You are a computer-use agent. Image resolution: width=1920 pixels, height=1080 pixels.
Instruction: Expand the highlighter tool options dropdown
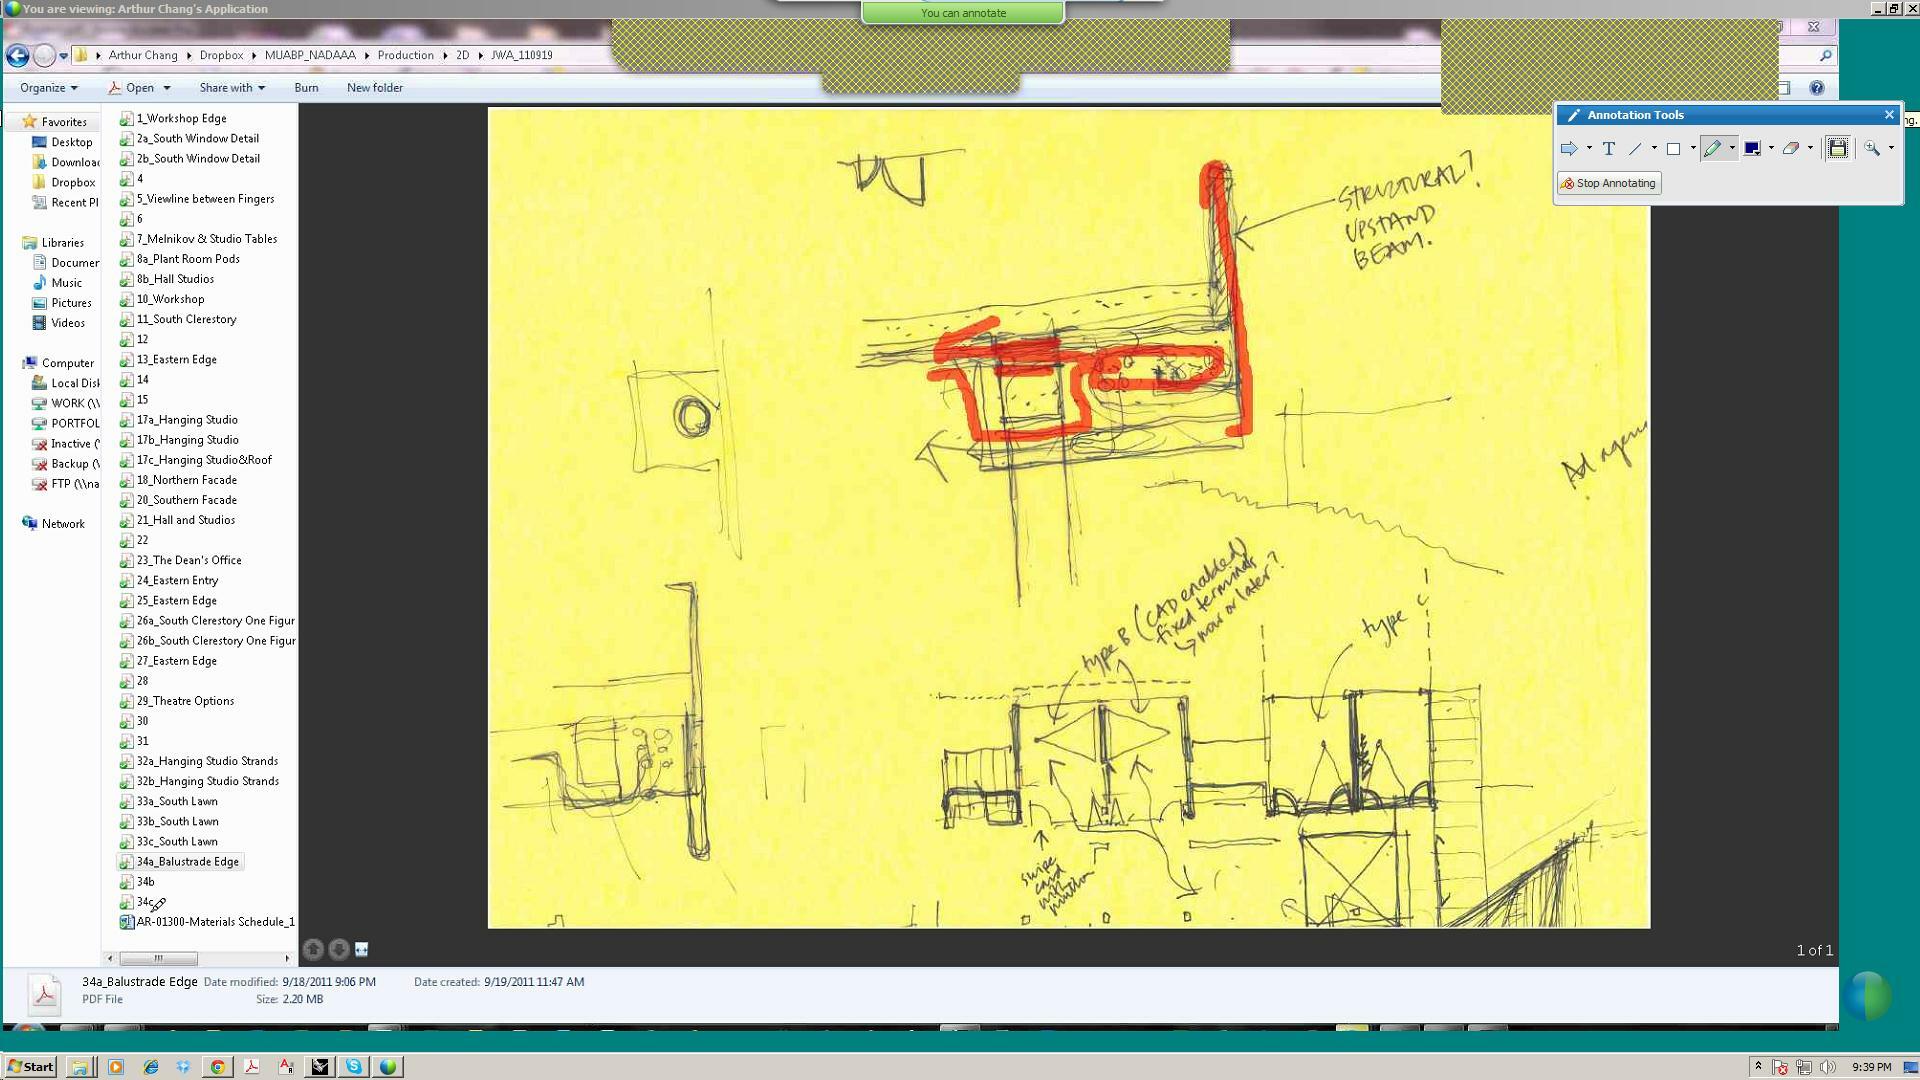(x=1732, y=148)
